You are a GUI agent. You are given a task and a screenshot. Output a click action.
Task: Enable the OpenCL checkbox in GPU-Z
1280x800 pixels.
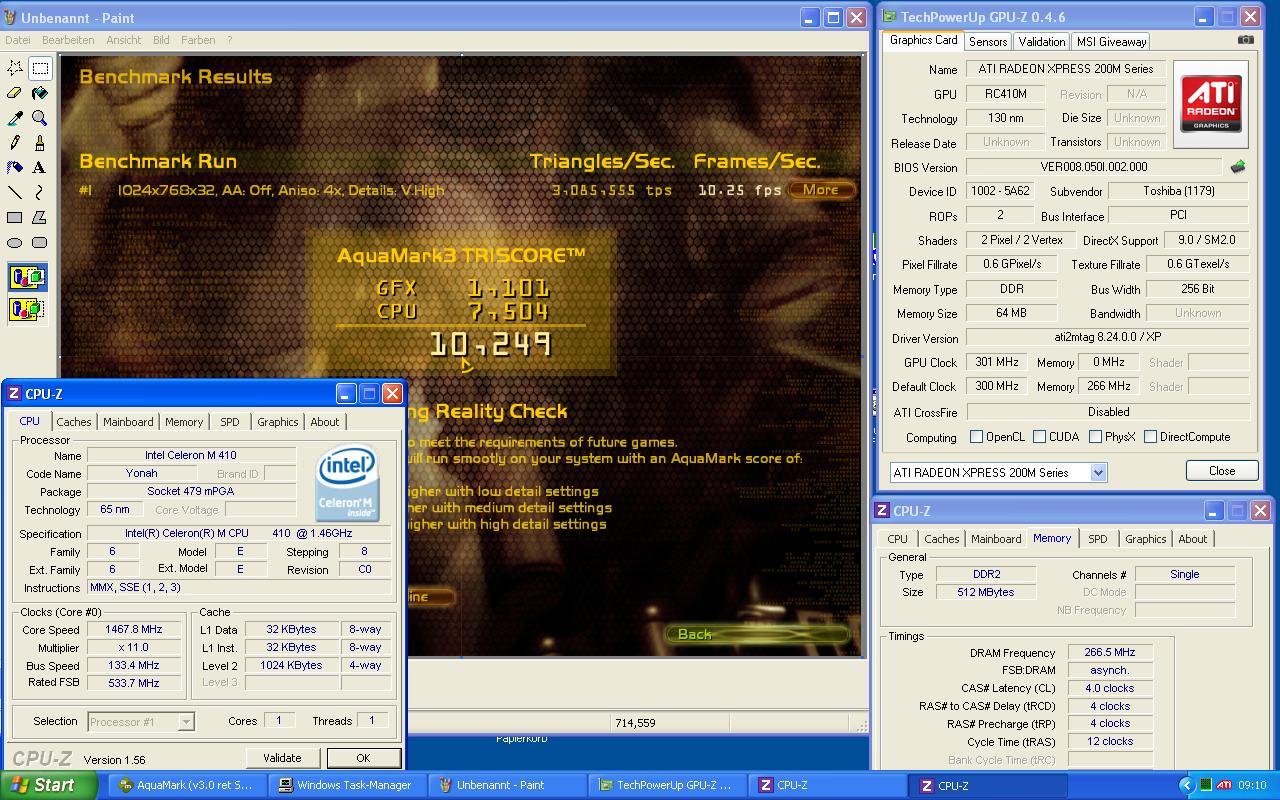pyautogui.click(x=976, y=437)
